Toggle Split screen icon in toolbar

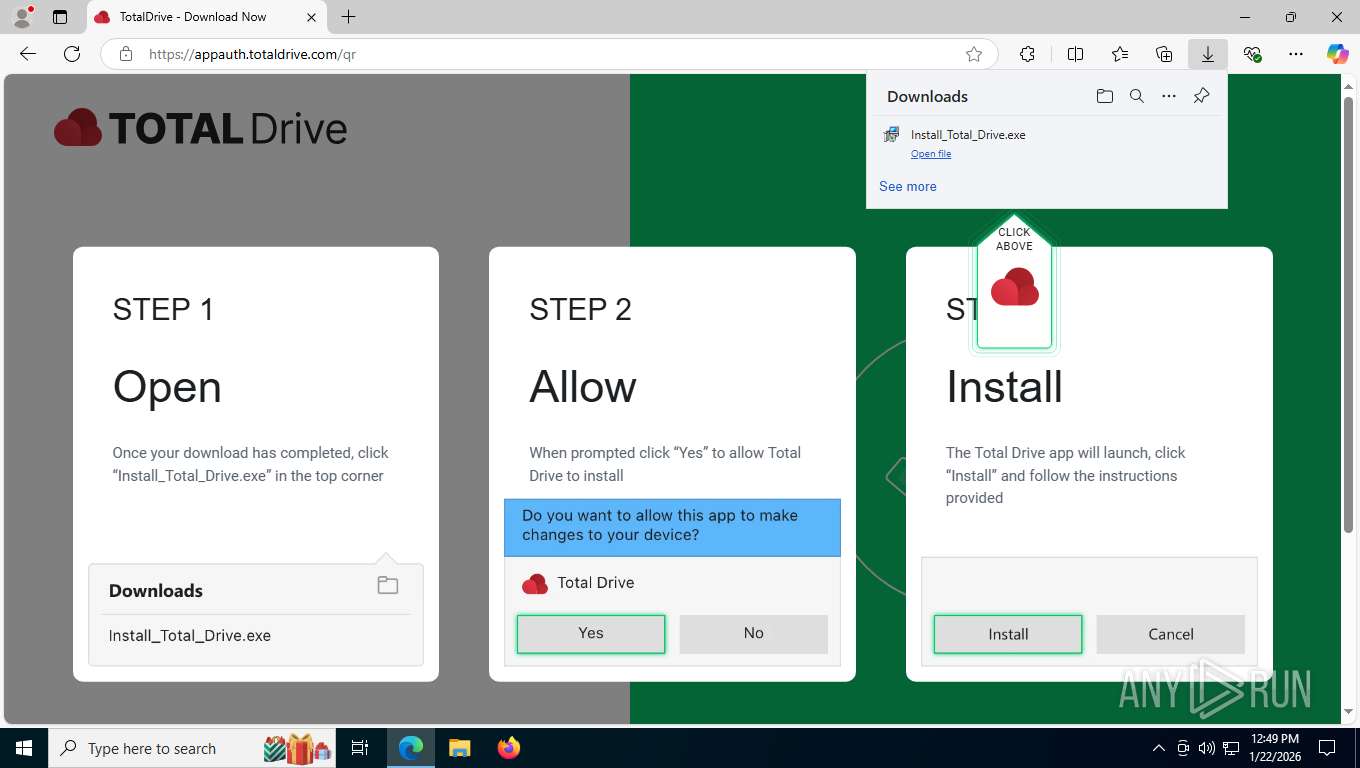point(1075,54)
